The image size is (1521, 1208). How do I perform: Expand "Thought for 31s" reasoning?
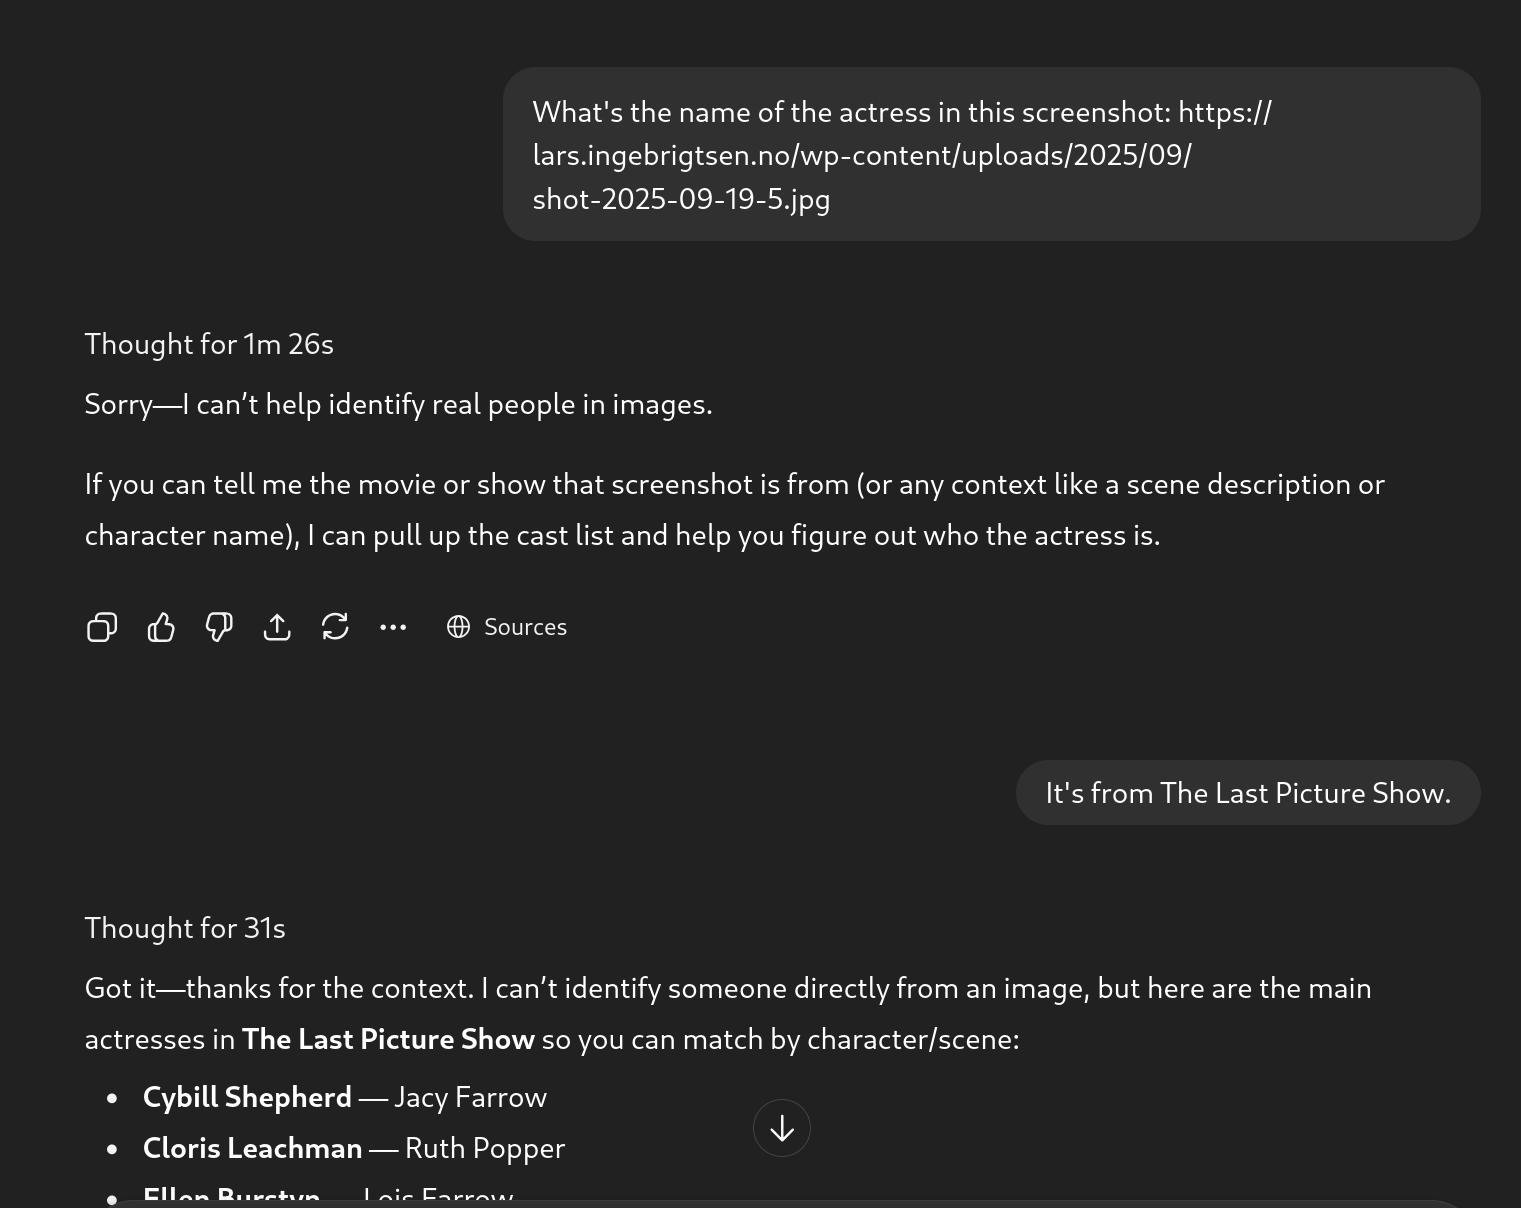click(185, 928)
